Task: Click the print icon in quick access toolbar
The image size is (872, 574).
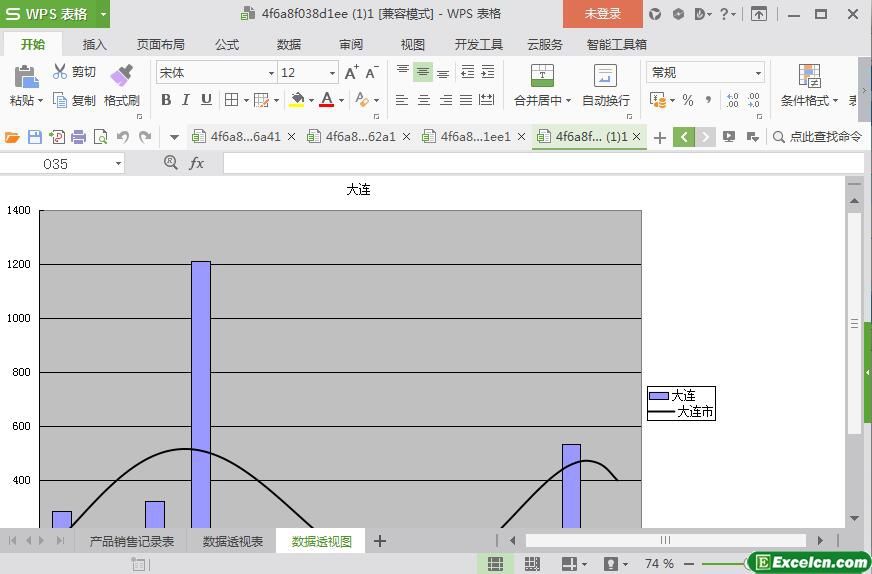Action: [x=78, y=137]
